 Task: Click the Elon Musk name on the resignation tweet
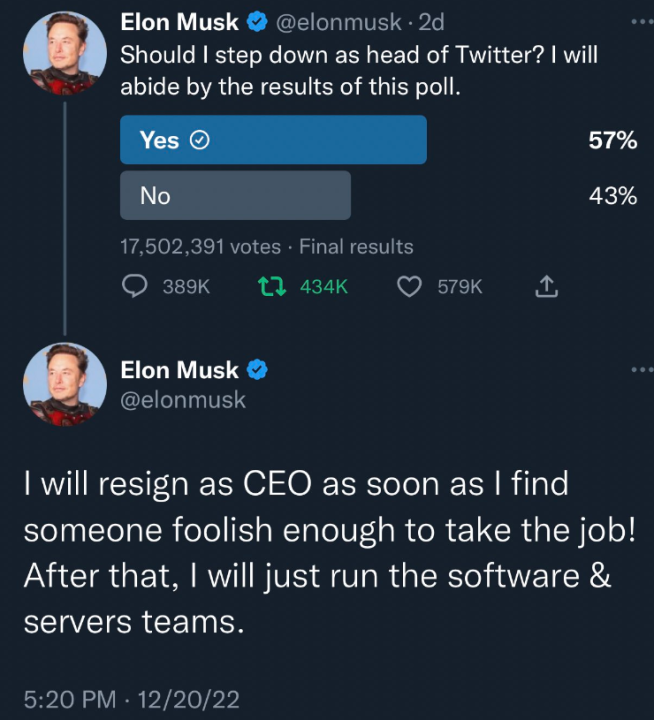pyautogui.click(x=179, y=370)
